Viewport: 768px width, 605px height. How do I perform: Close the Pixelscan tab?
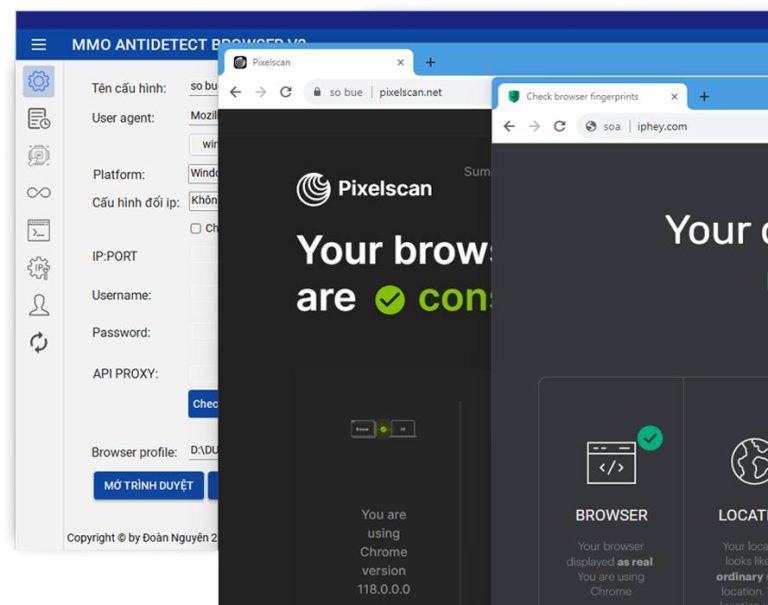click(400, 62)
